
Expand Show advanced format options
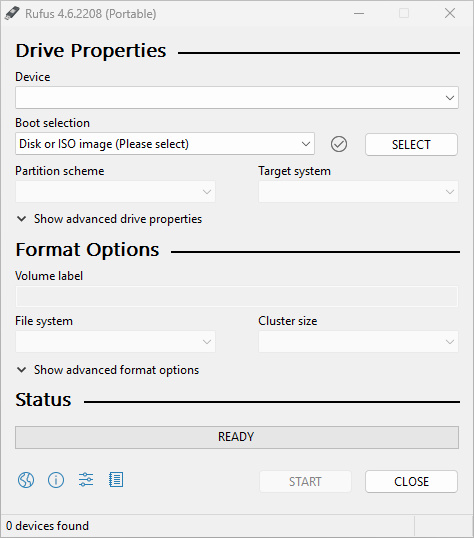[108, 370]
